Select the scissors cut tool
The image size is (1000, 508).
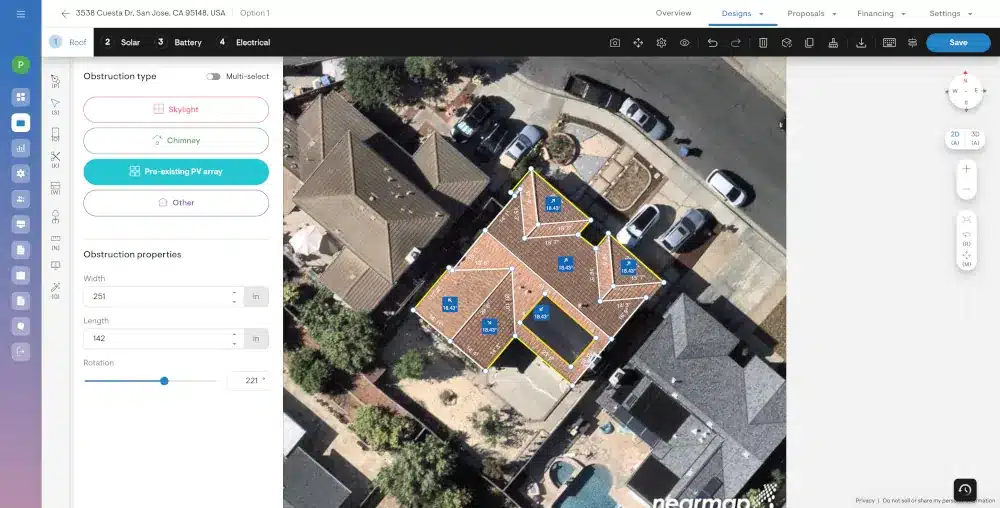click(56, 157)
